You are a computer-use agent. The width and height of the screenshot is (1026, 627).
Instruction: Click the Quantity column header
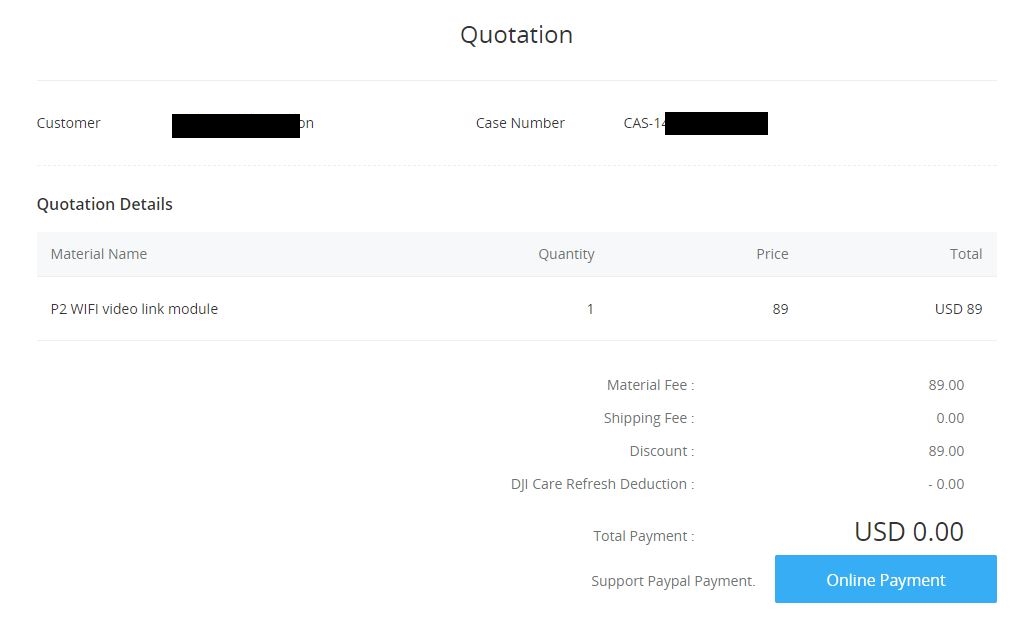[566, 254]
